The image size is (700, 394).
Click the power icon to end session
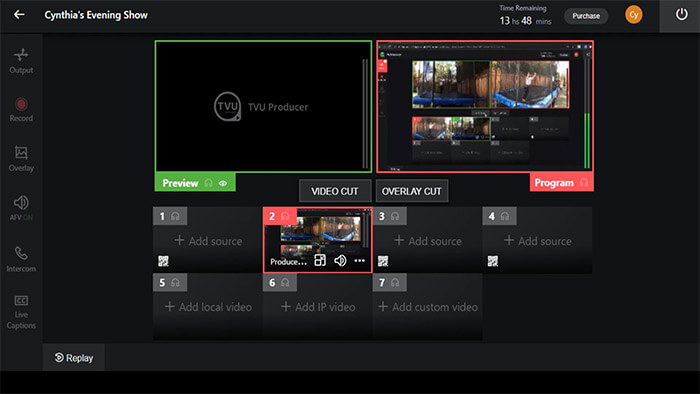(681, 15)
